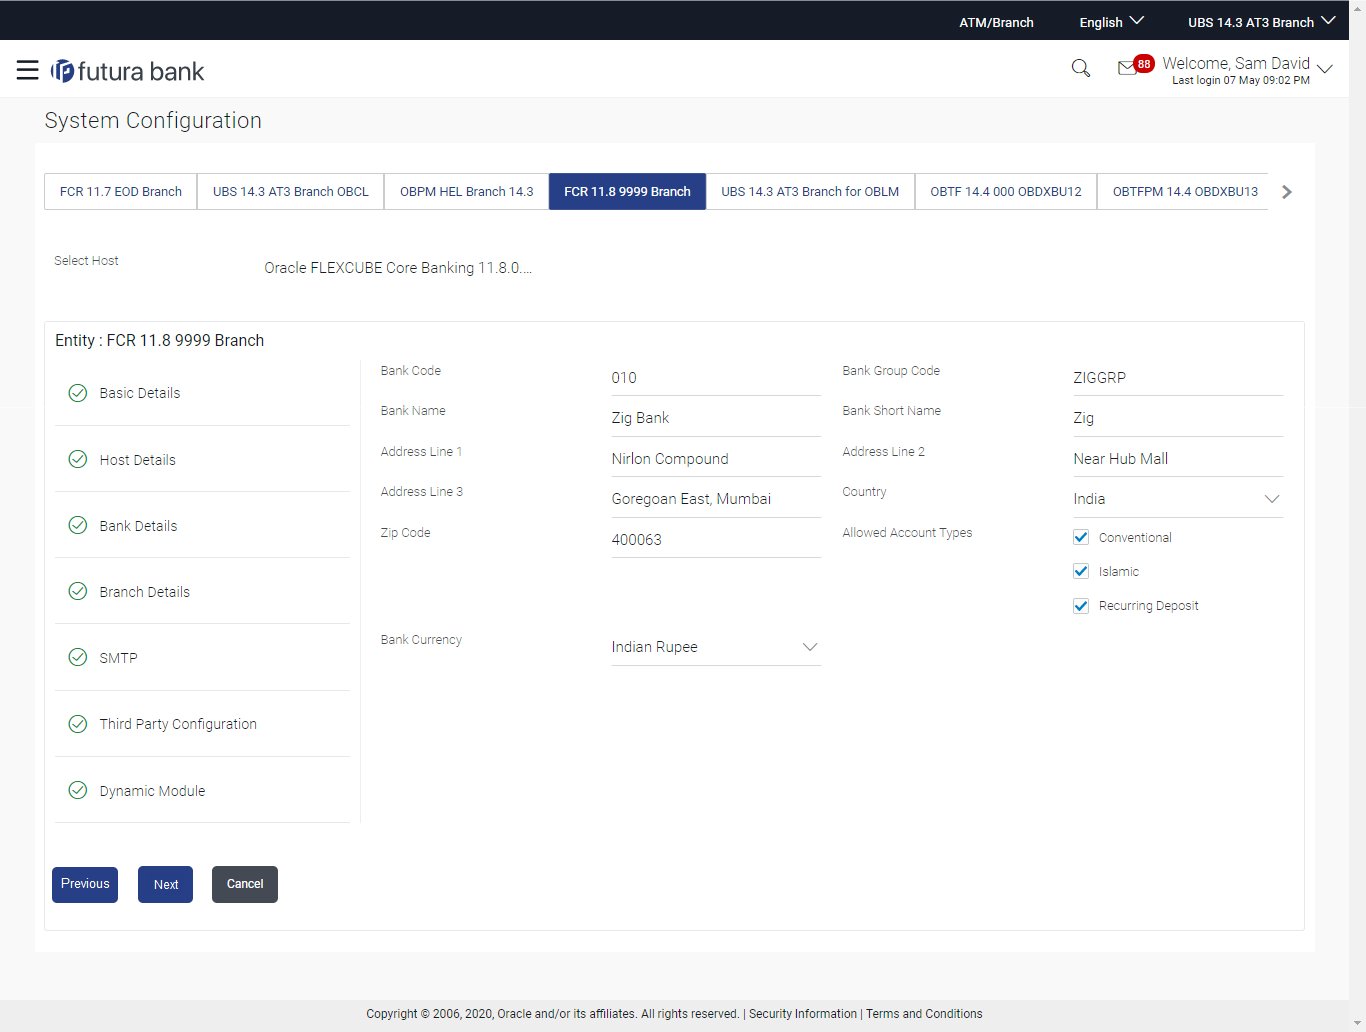Click the Previous button

click(85, 884)
